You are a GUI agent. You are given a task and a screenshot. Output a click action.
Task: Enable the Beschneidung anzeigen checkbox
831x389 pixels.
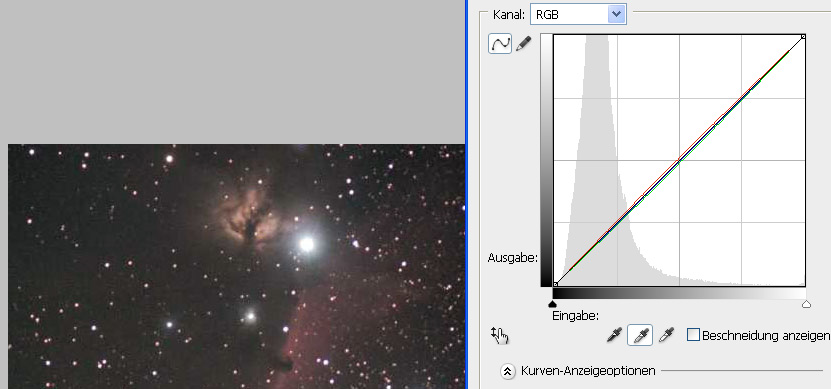693,335
